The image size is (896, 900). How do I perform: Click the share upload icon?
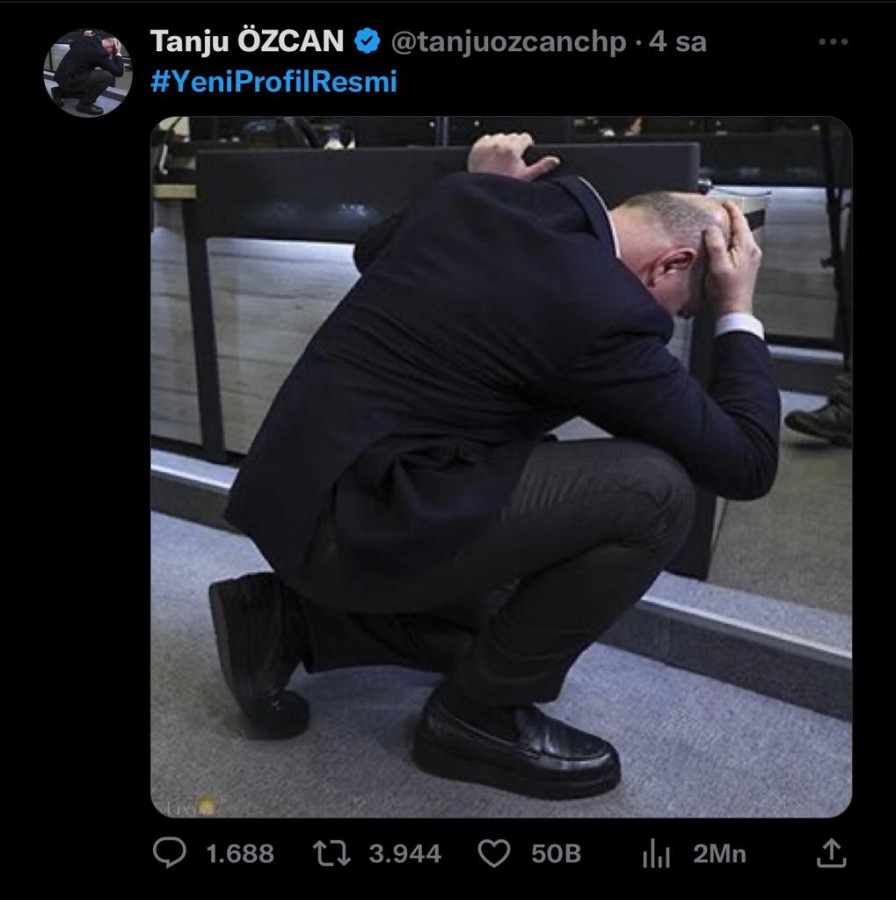[x=831, y=853]
